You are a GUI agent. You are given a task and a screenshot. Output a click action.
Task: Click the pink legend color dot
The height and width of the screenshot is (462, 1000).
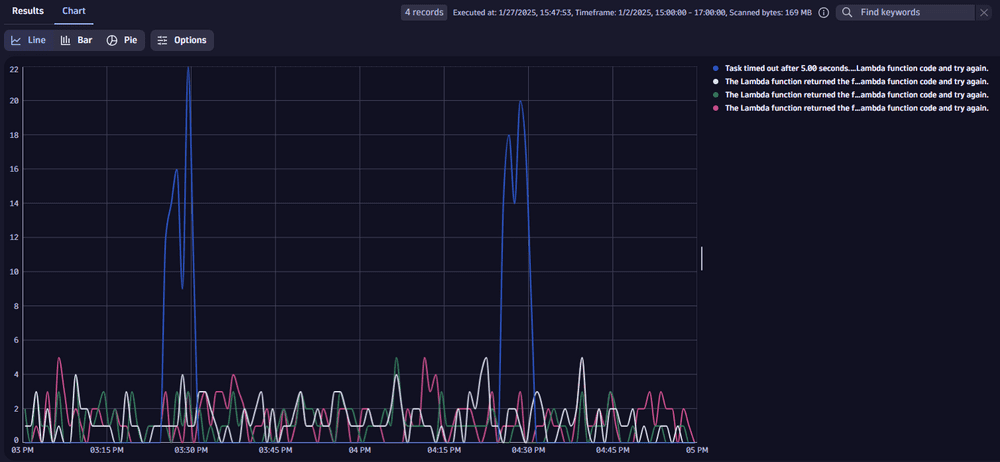pos(716,108)
